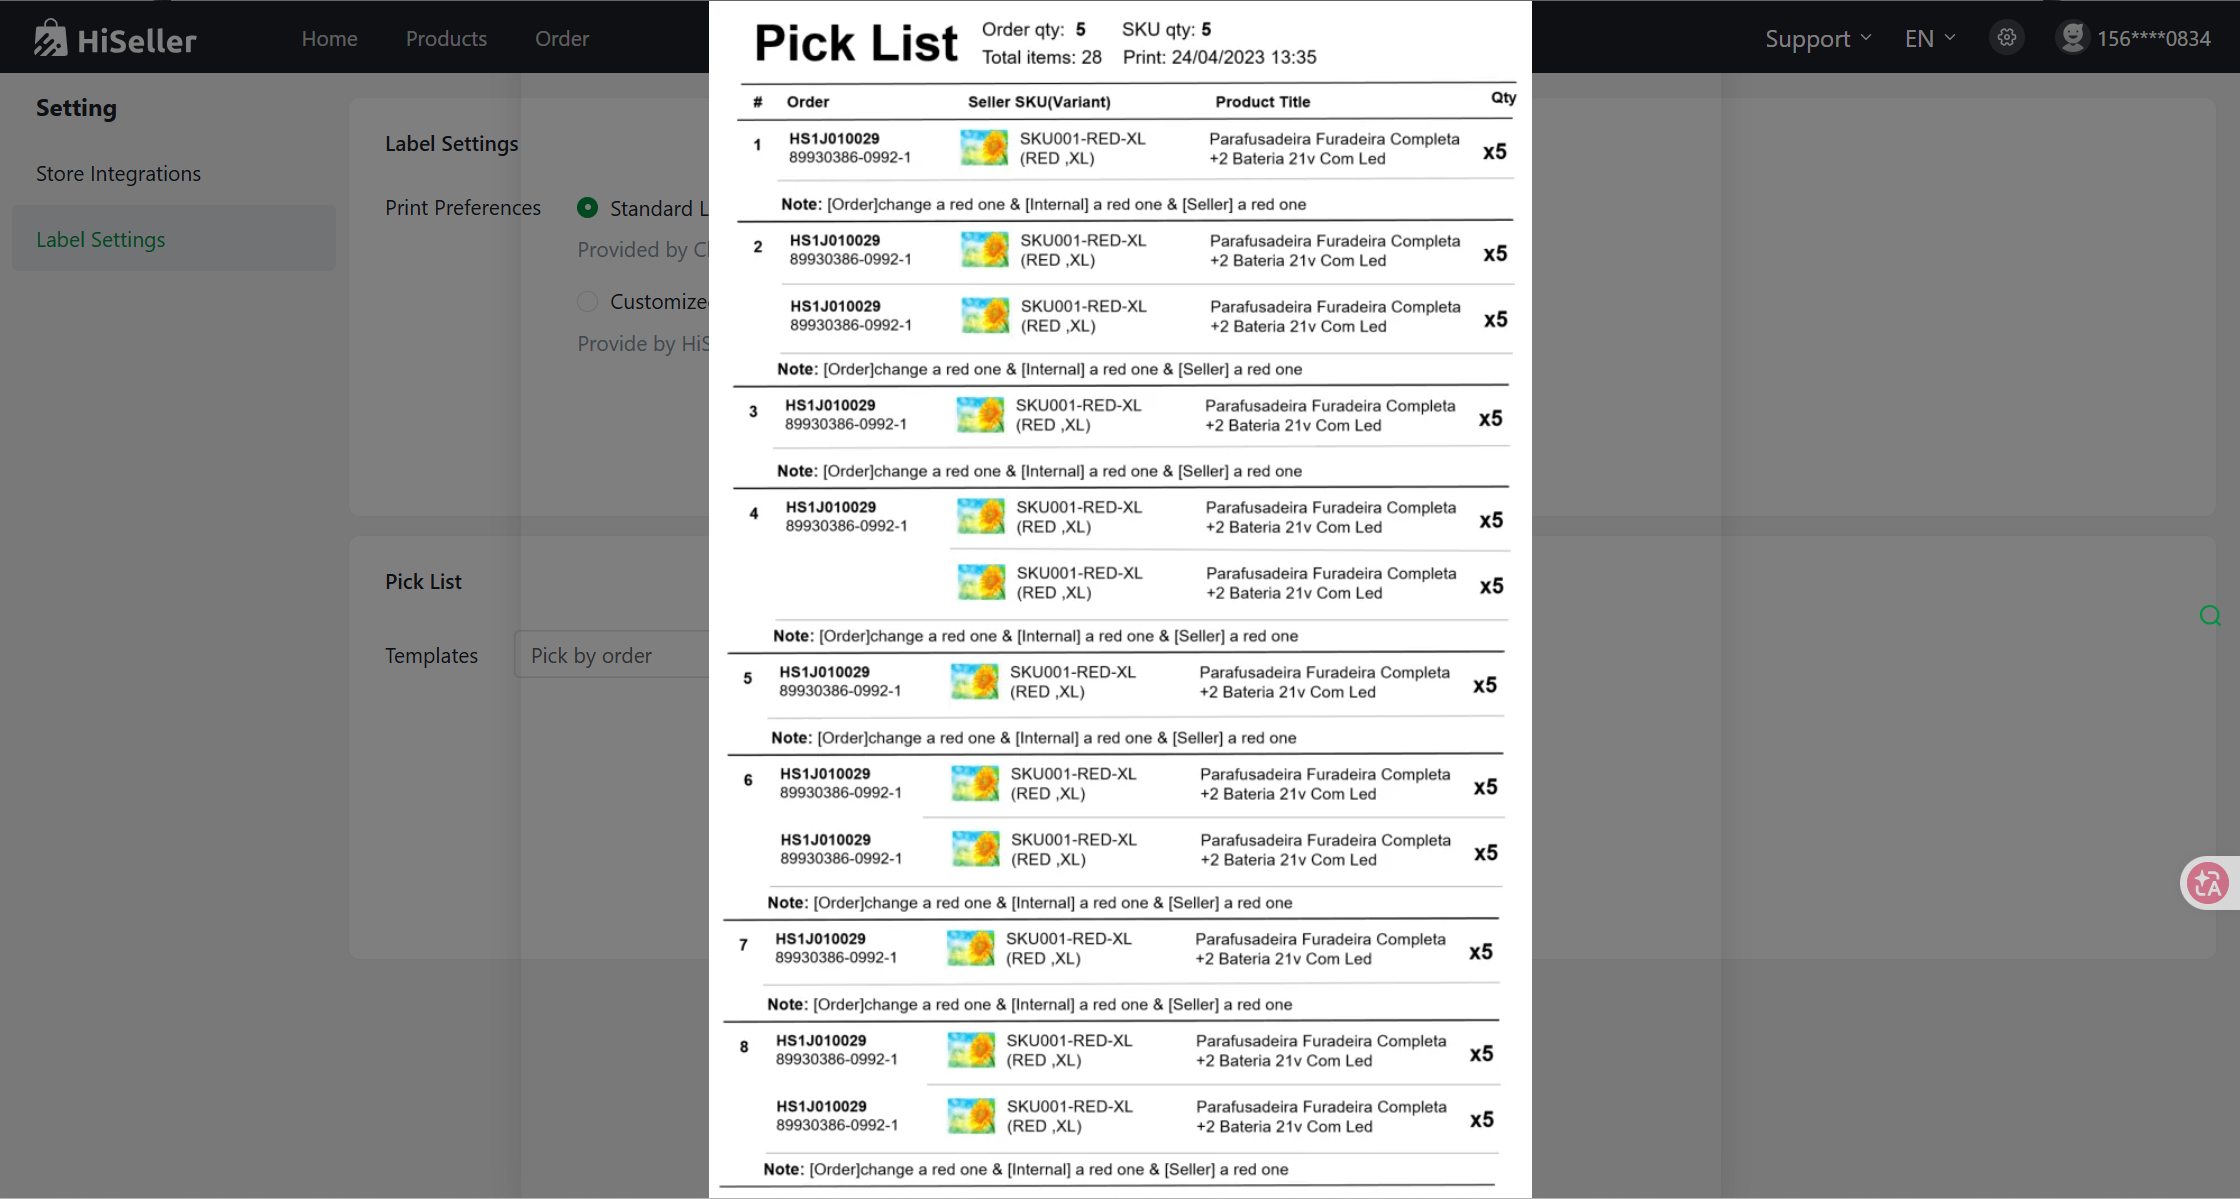Click sunflower thumbnail in pick list row 3
2240x1199 pixels.
pyautogui.click(x=979, y=415)
